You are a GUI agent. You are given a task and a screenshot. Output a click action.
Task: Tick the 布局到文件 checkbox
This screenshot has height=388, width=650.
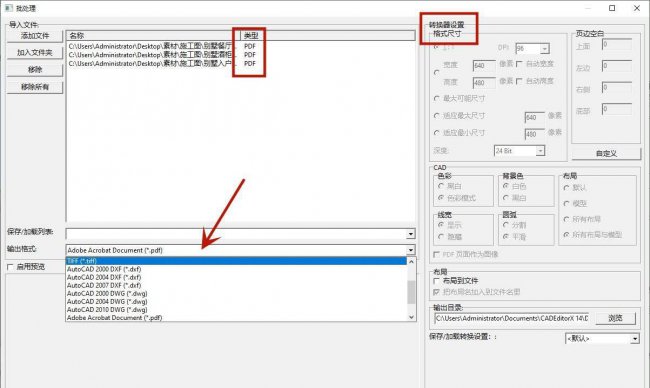pos(436,281)
